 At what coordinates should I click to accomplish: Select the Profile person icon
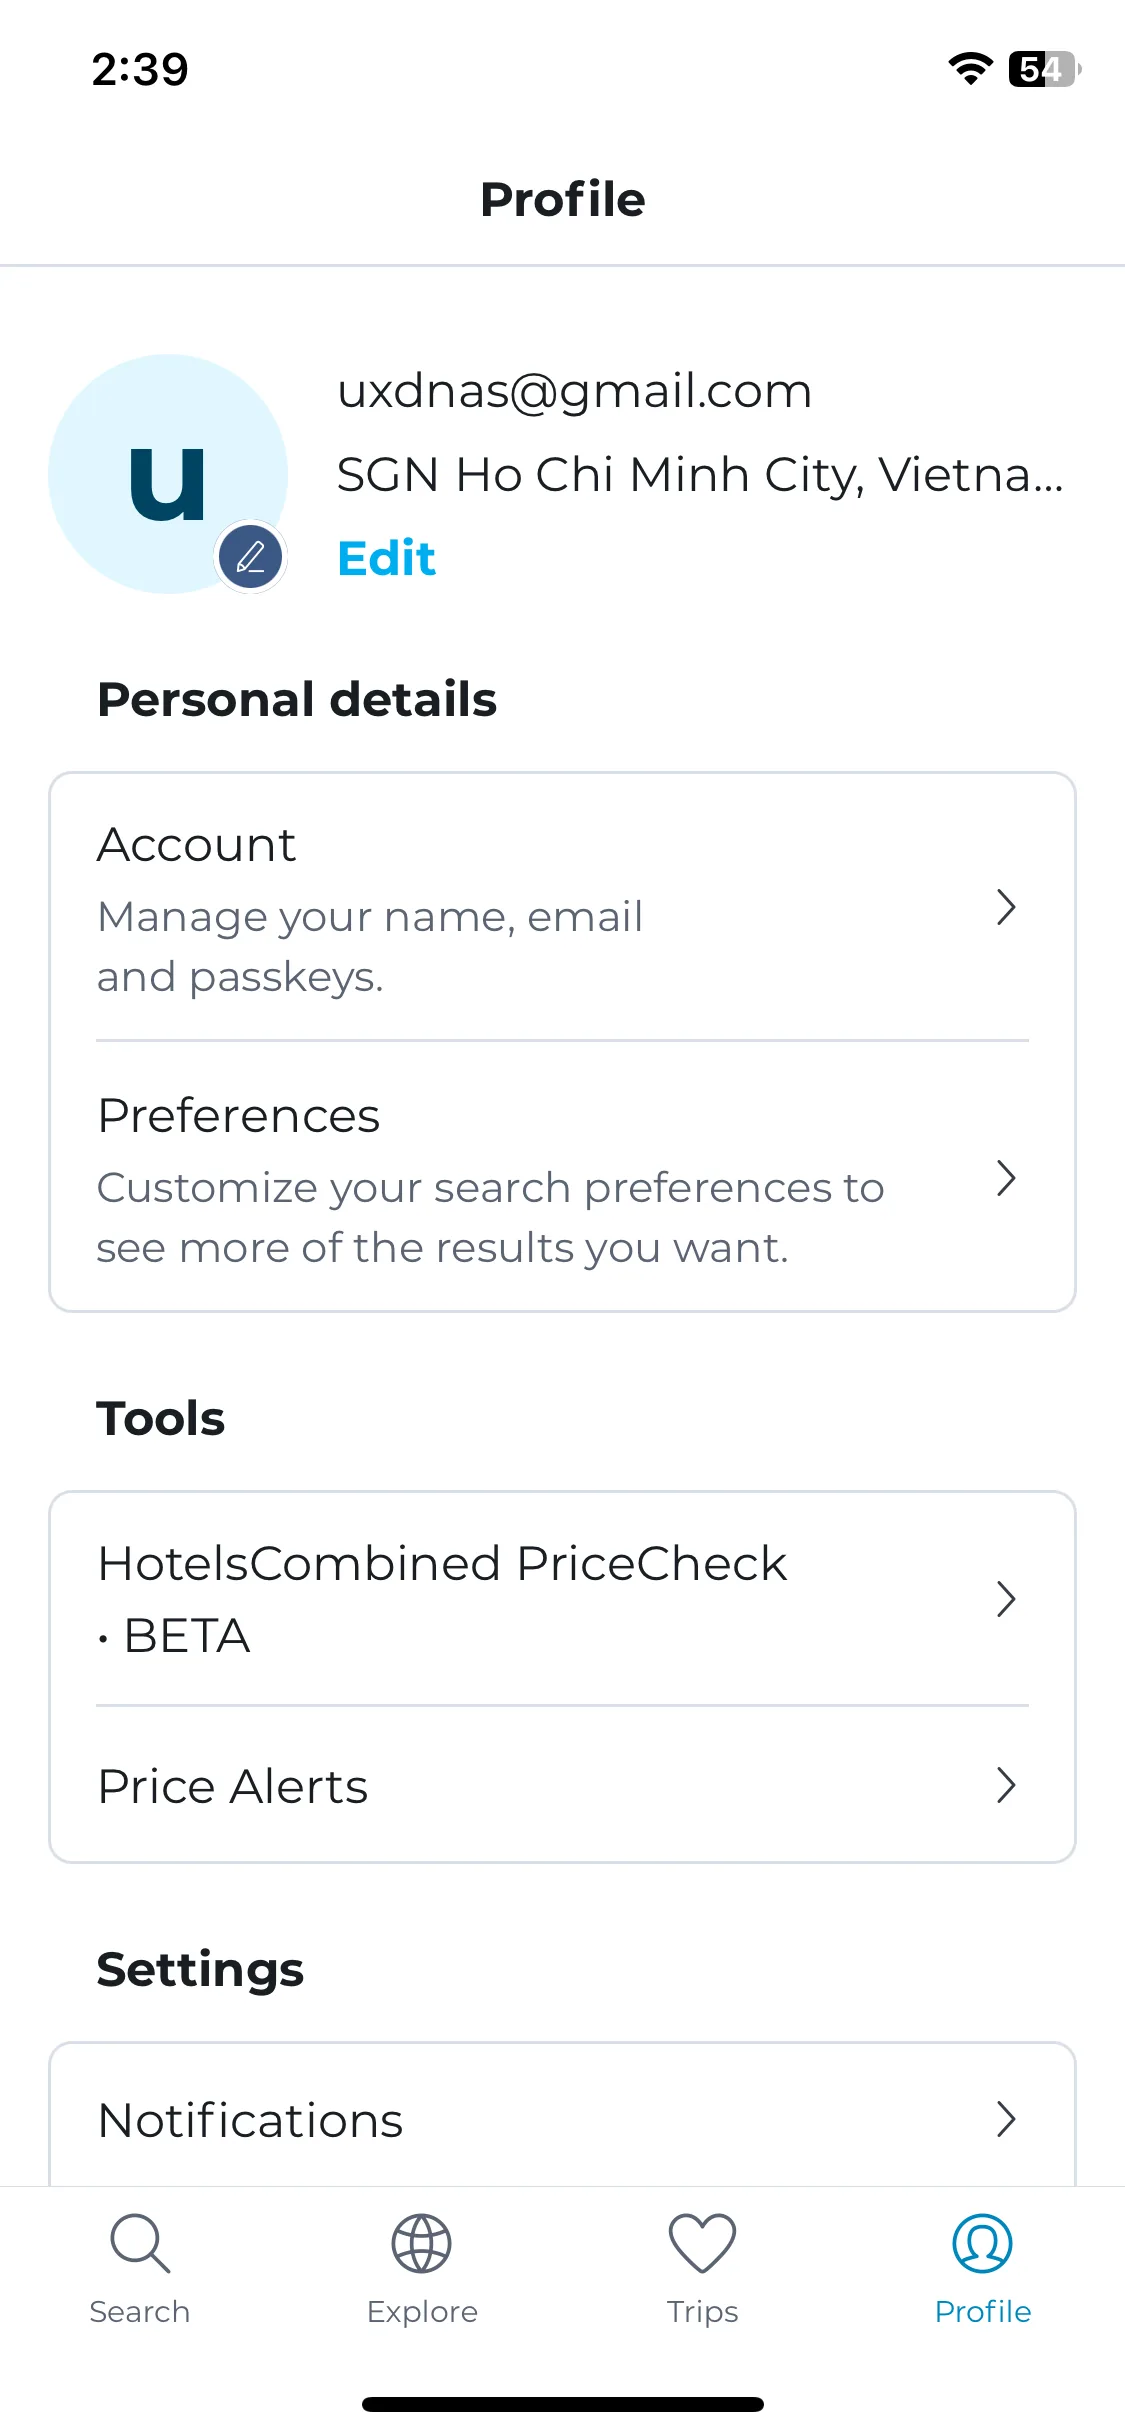pyautogui.click(x=983, y=2243)
